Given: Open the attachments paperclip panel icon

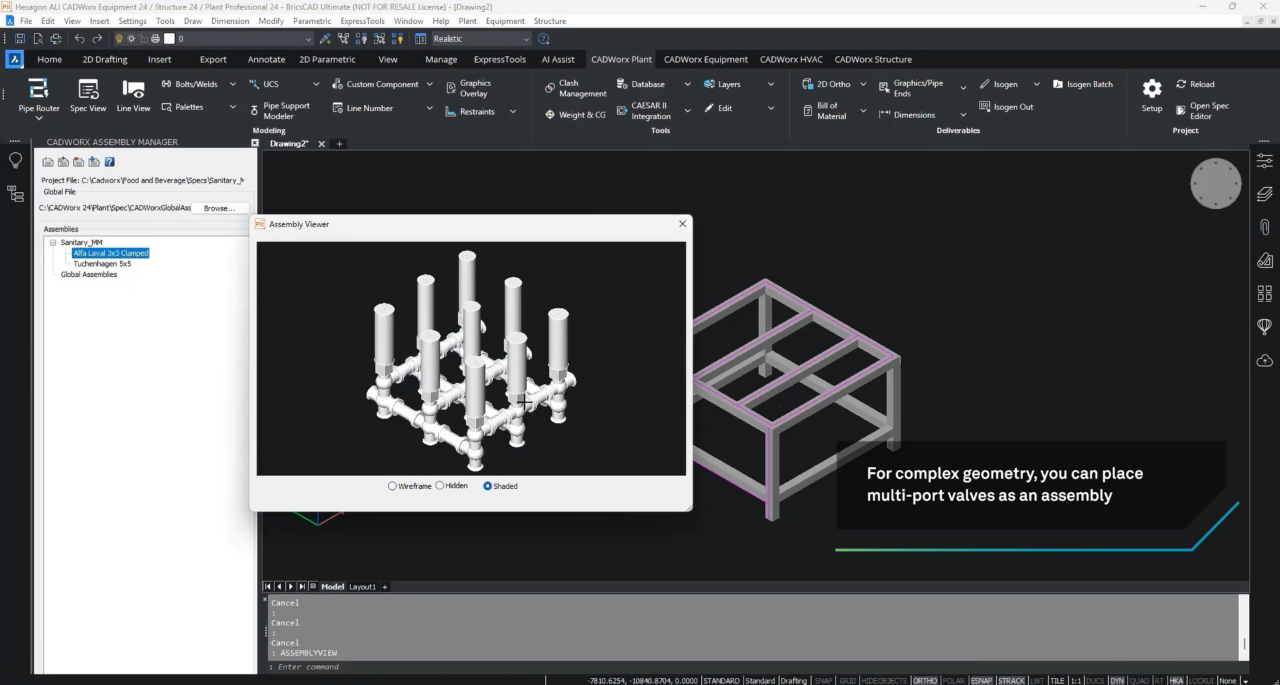Looking at the screenshot, I should [1264, 227].
